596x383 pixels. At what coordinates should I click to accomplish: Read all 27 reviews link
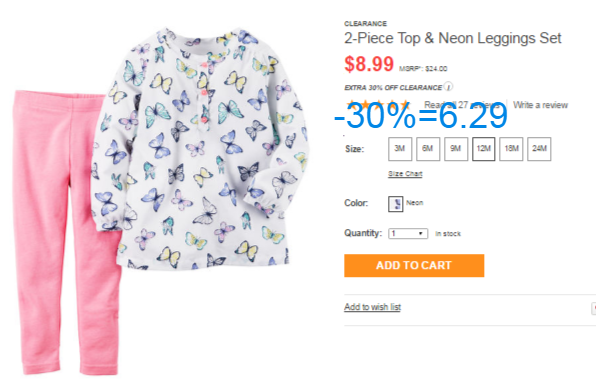[461, 105]
